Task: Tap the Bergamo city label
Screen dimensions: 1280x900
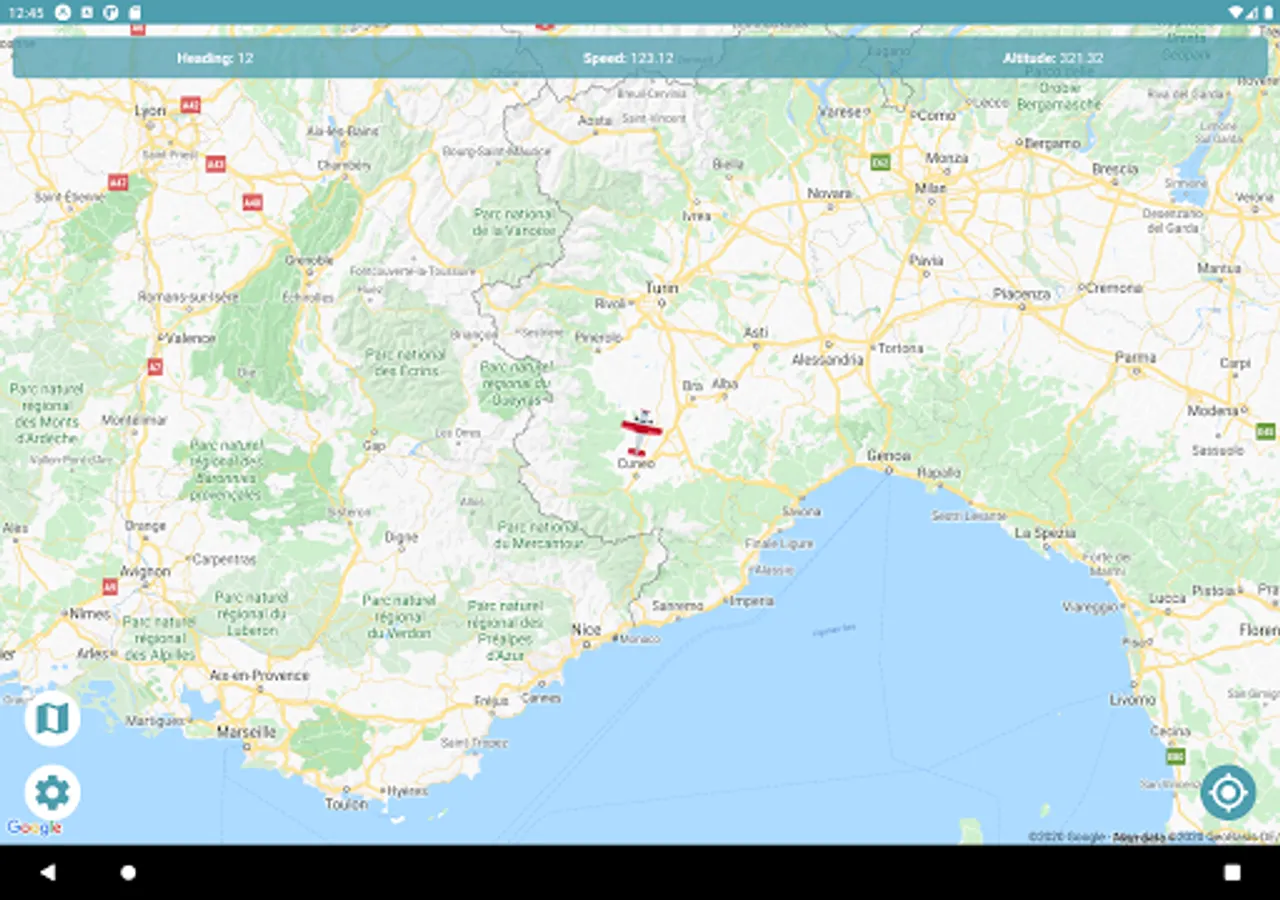Action: (x=1052, y=144)
